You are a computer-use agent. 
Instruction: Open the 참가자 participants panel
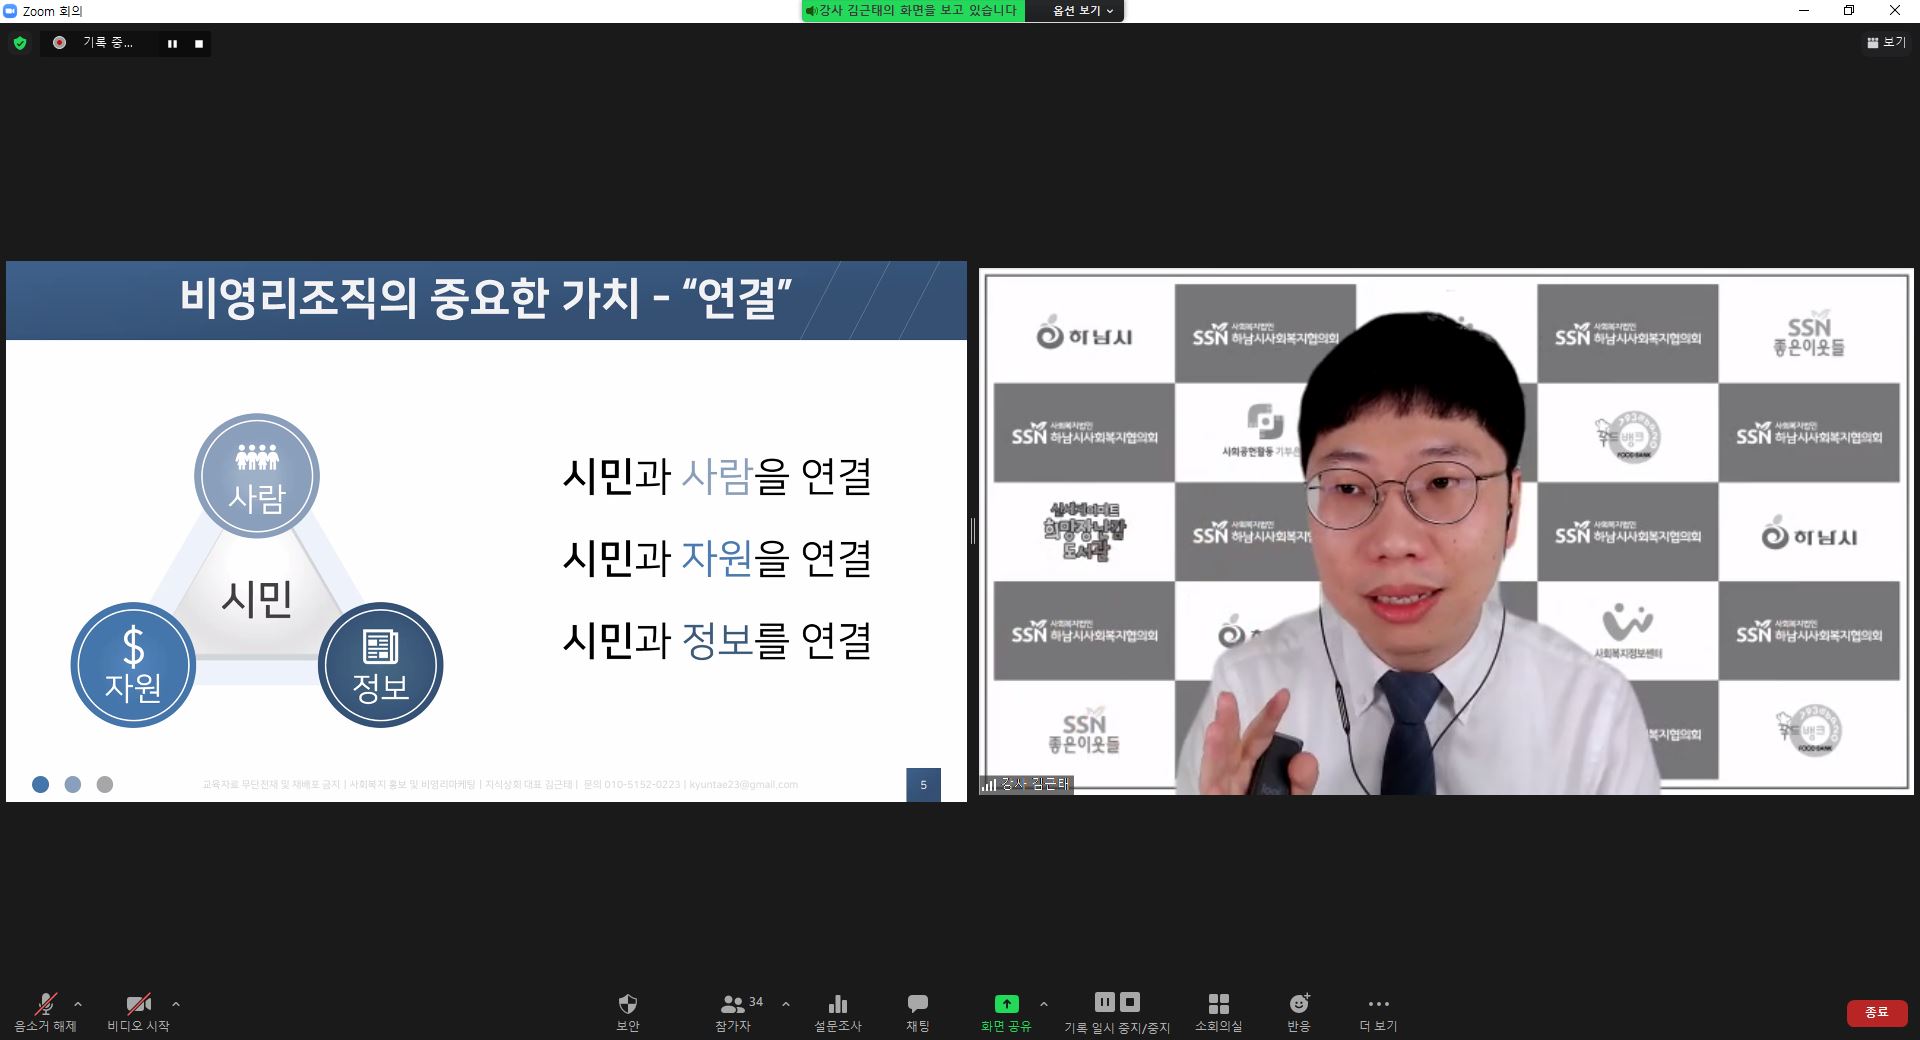click(x=734, y=1011)
